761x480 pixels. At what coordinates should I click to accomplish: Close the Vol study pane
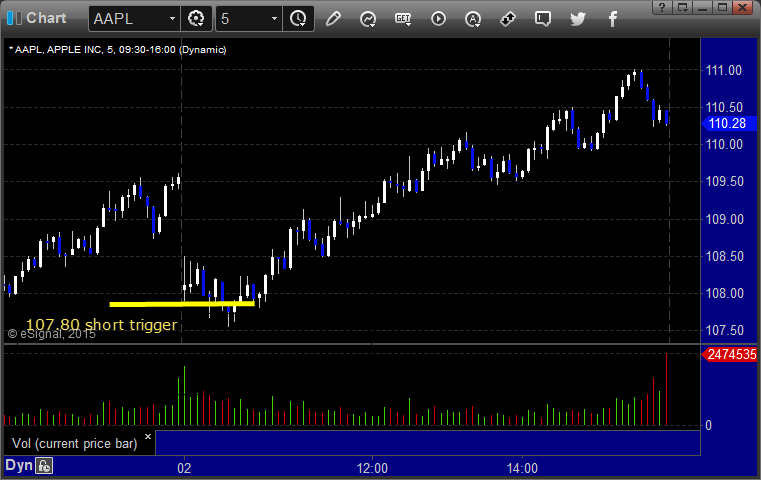[148, 436]
